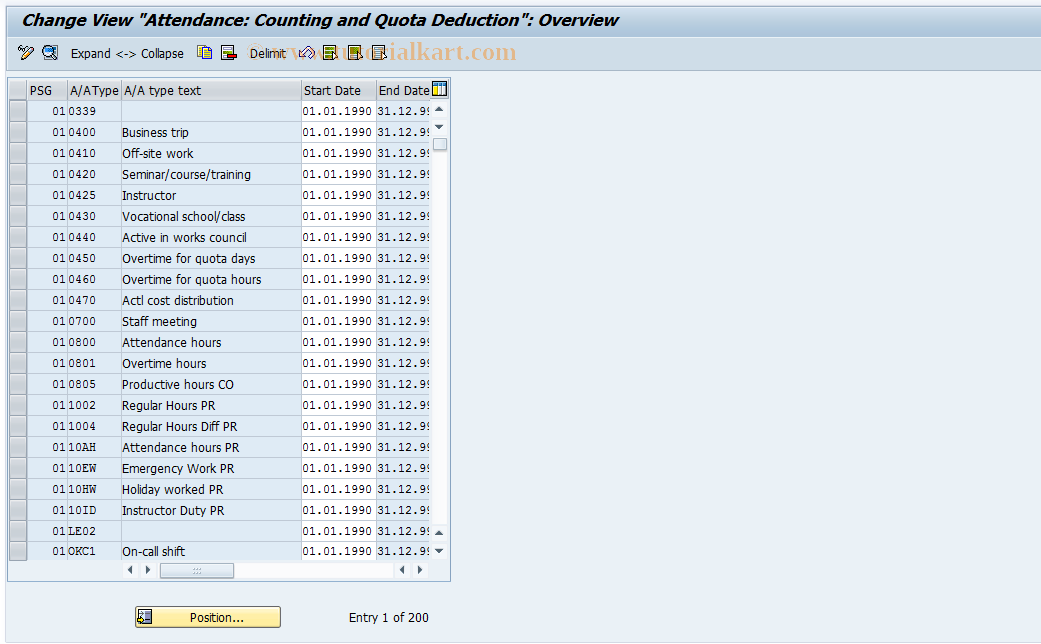Select row for Business trip
Screen dimensions: 1041x644
click(18, 132)
